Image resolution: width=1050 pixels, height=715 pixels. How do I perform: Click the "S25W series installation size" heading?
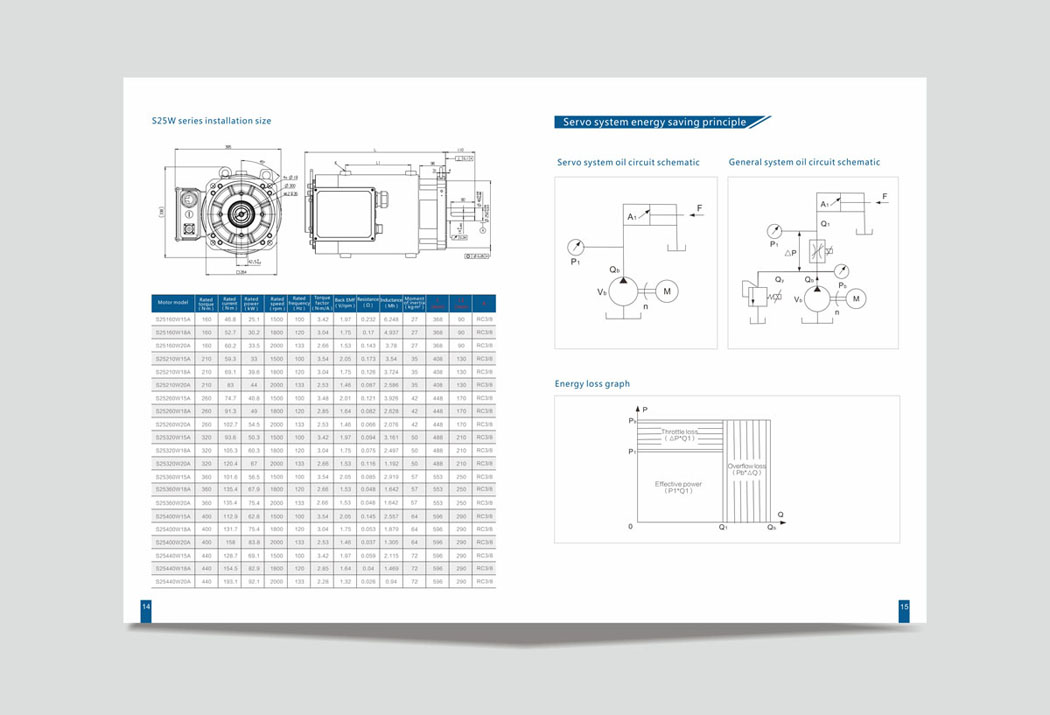tap(211, 121)
